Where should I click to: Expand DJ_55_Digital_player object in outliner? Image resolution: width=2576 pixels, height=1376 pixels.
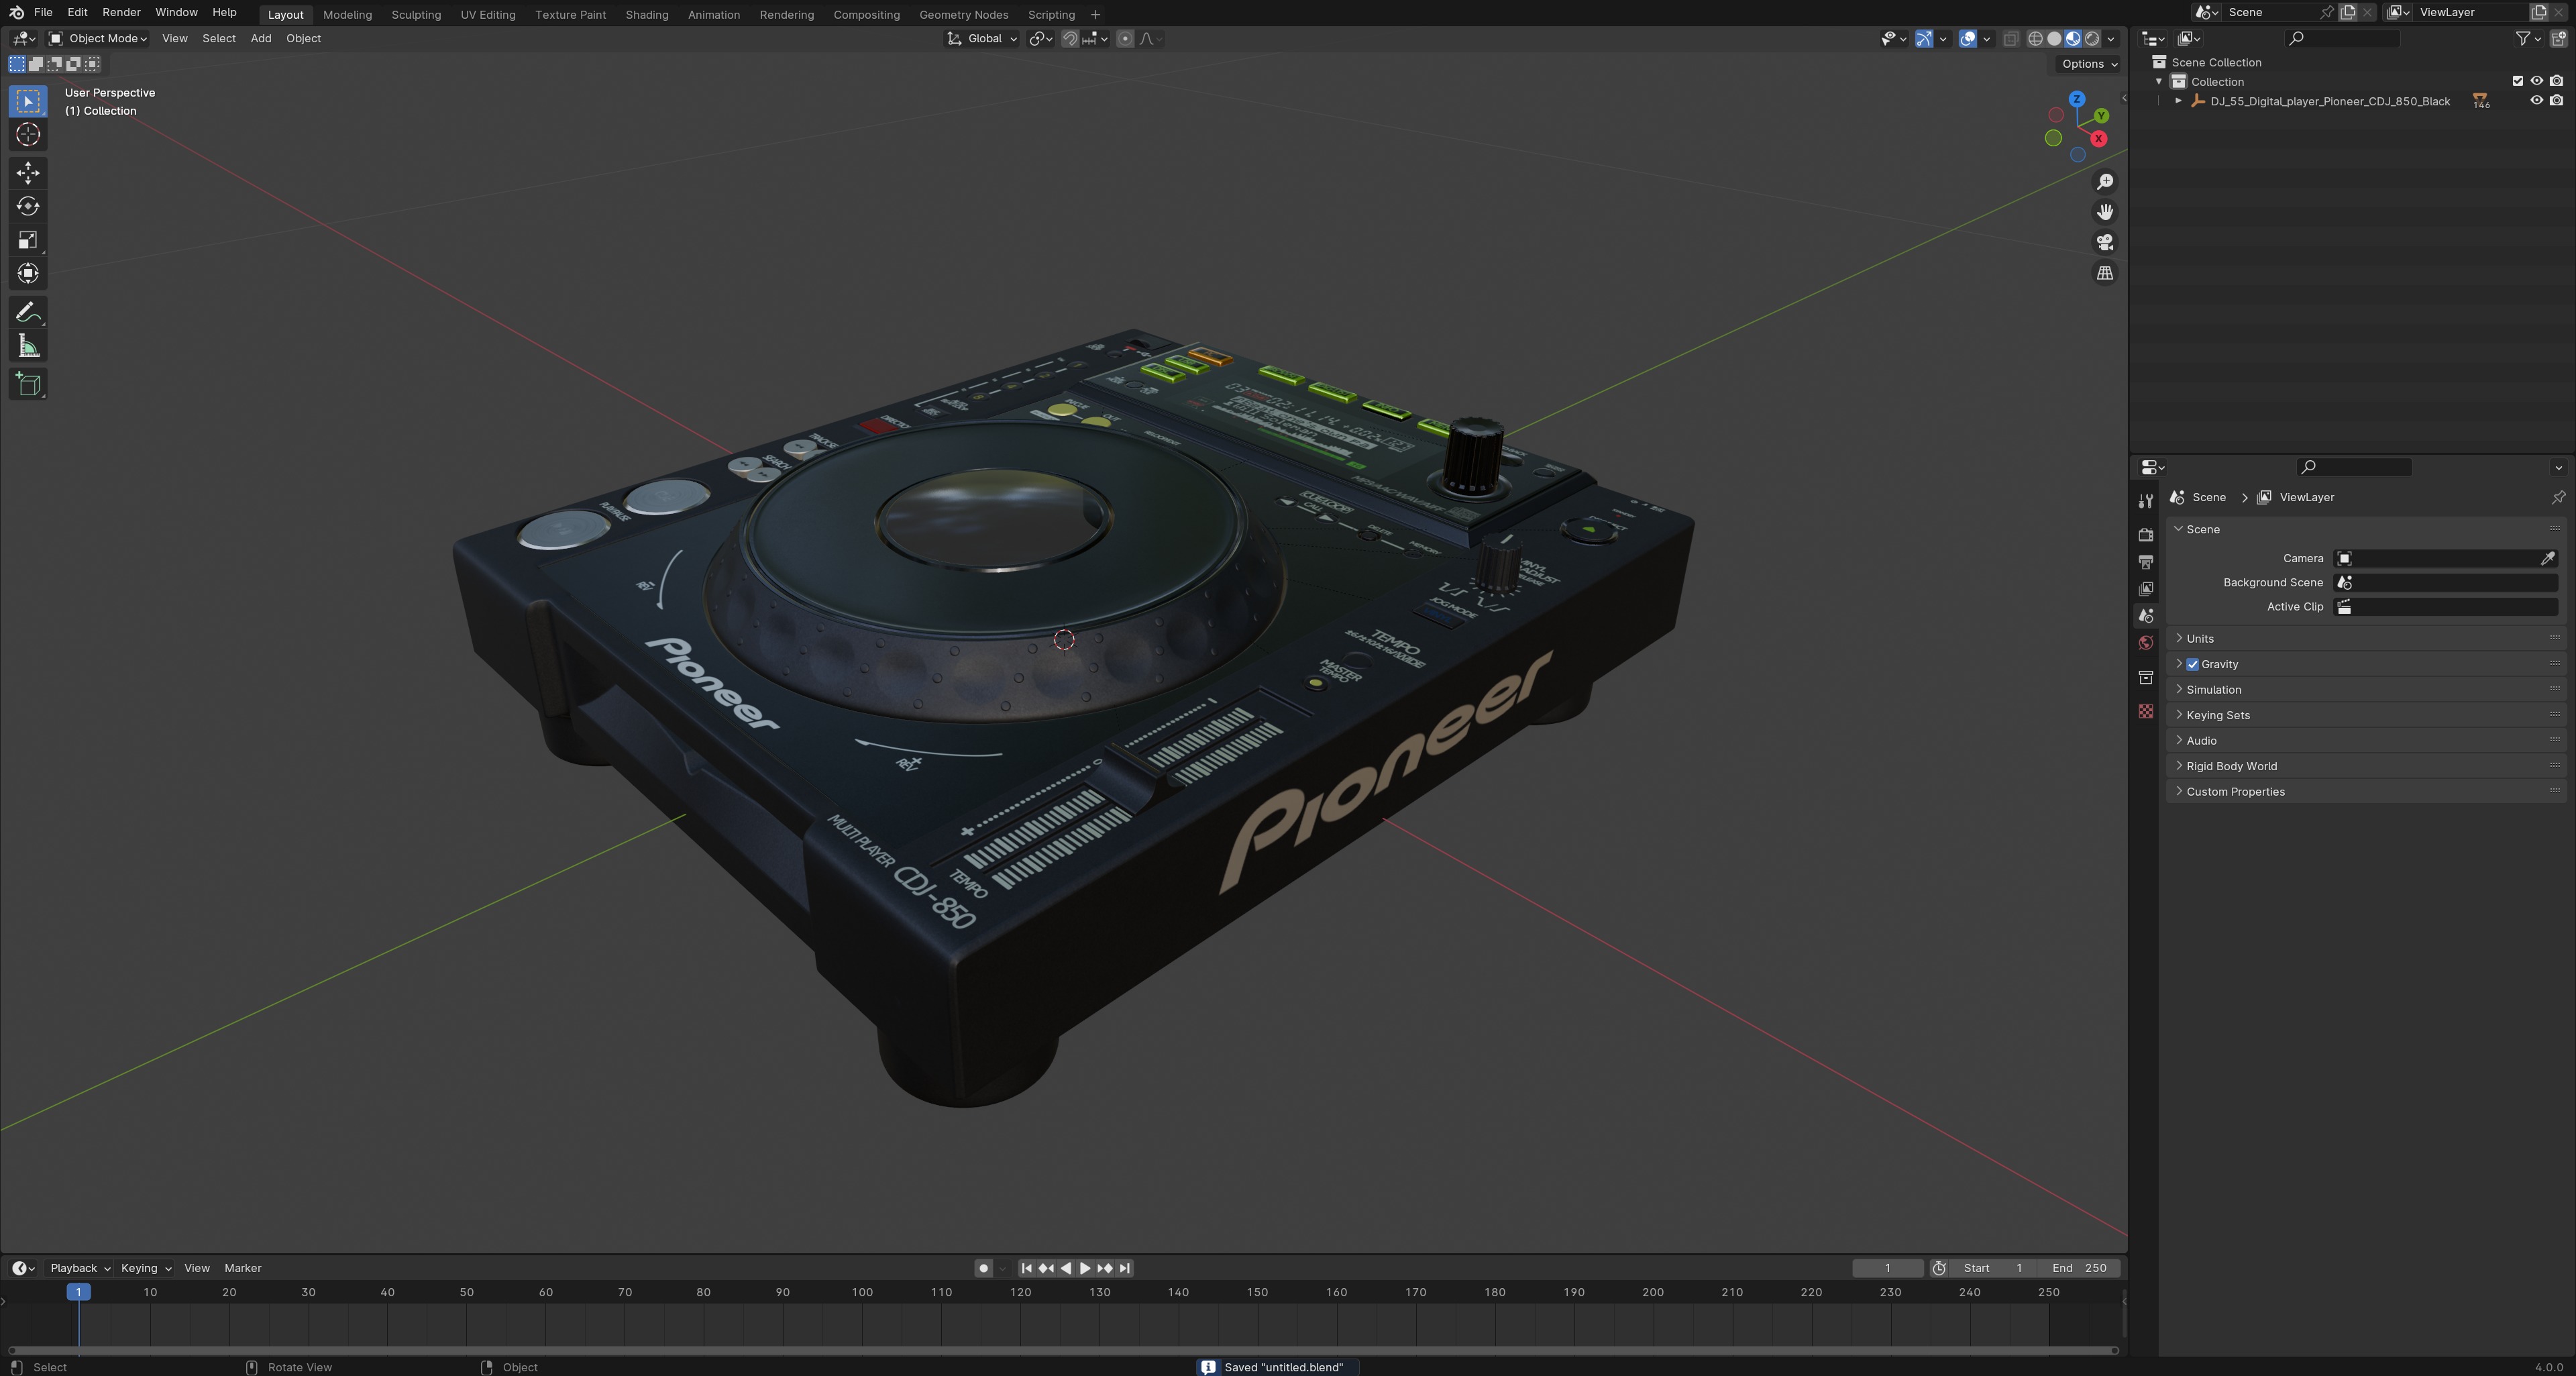(x=2178, y=101)
